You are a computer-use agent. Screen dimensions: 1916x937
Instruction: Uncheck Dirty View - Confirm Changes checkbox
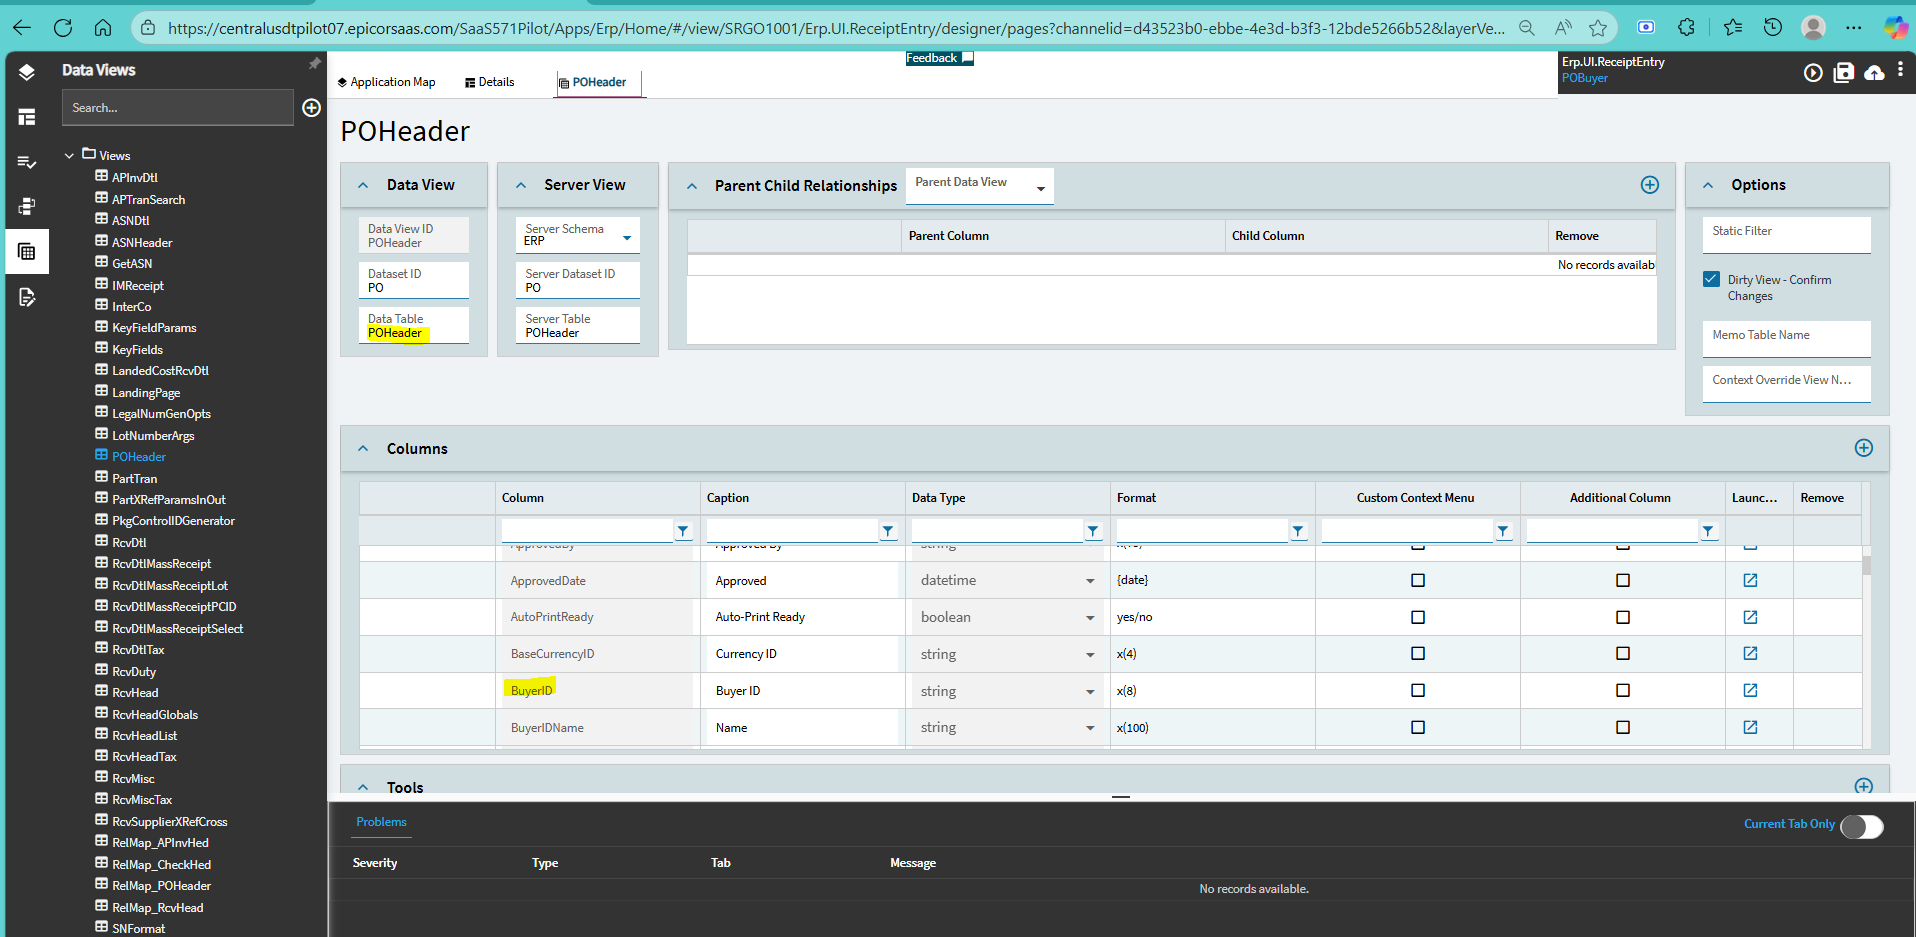[1711, 280]
